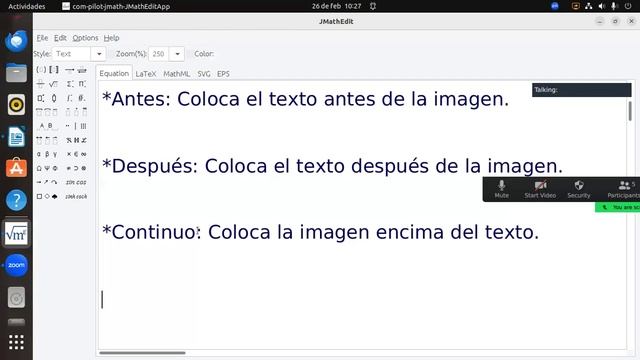Screen dimensions: 640x360
Task: Open the set relations palette with superset symbol
Action: [76, 168]
